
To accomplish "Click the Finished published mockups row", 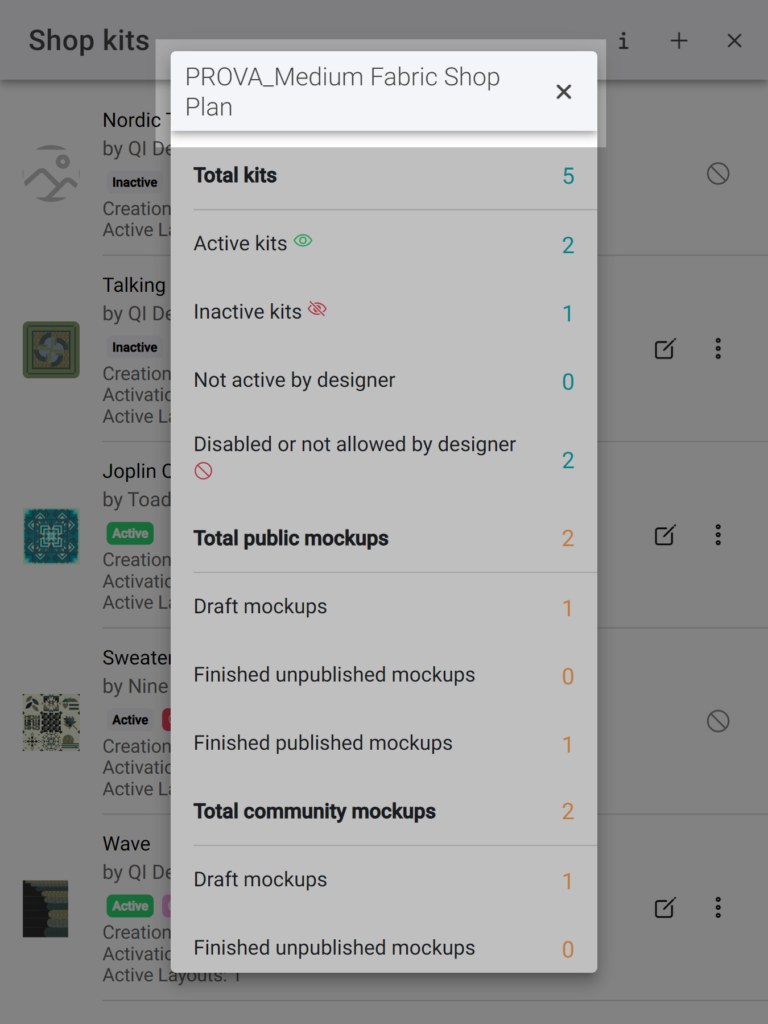I will pos(384,743).
